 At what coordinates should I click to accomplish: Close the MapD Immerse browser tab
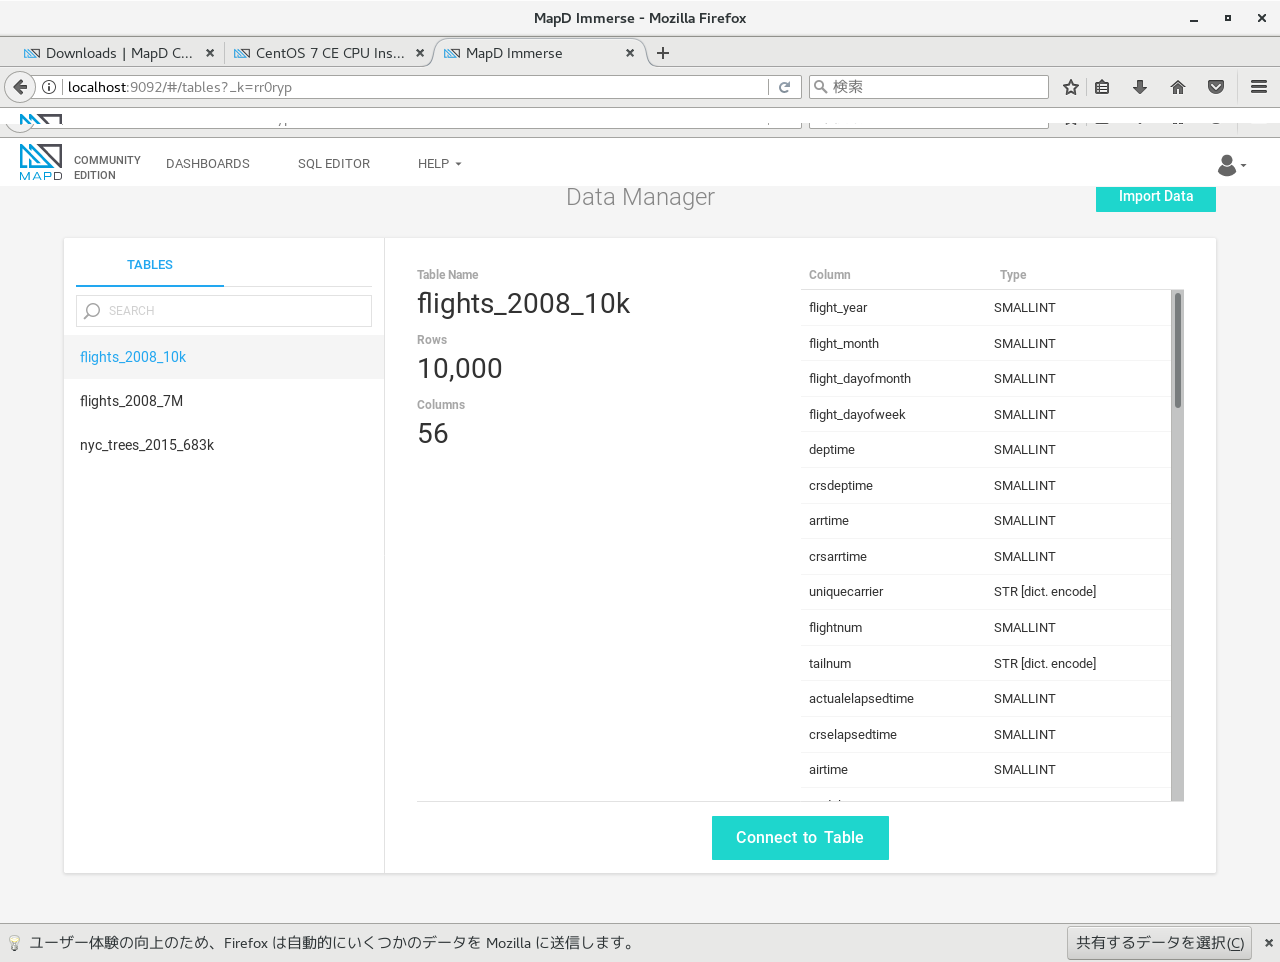click(x=630, y=53)
